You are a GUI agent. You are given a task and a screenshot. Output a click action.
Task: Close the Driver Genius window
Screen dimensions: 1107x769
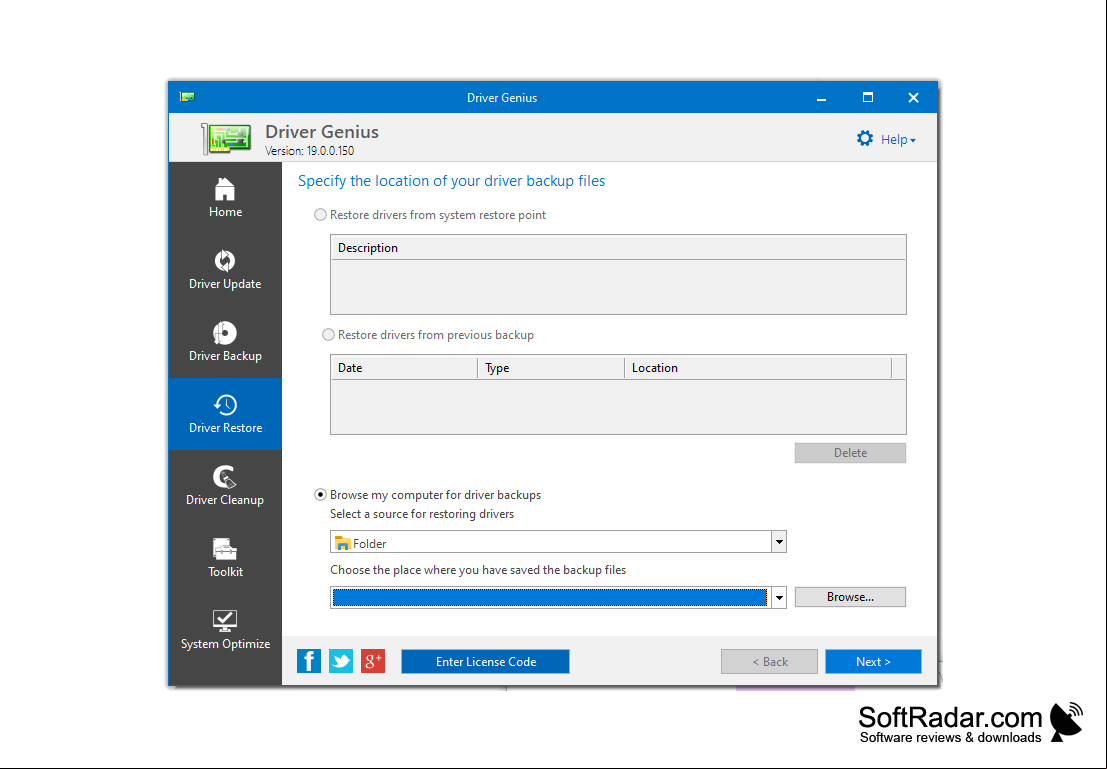click(x=914, y=97)
